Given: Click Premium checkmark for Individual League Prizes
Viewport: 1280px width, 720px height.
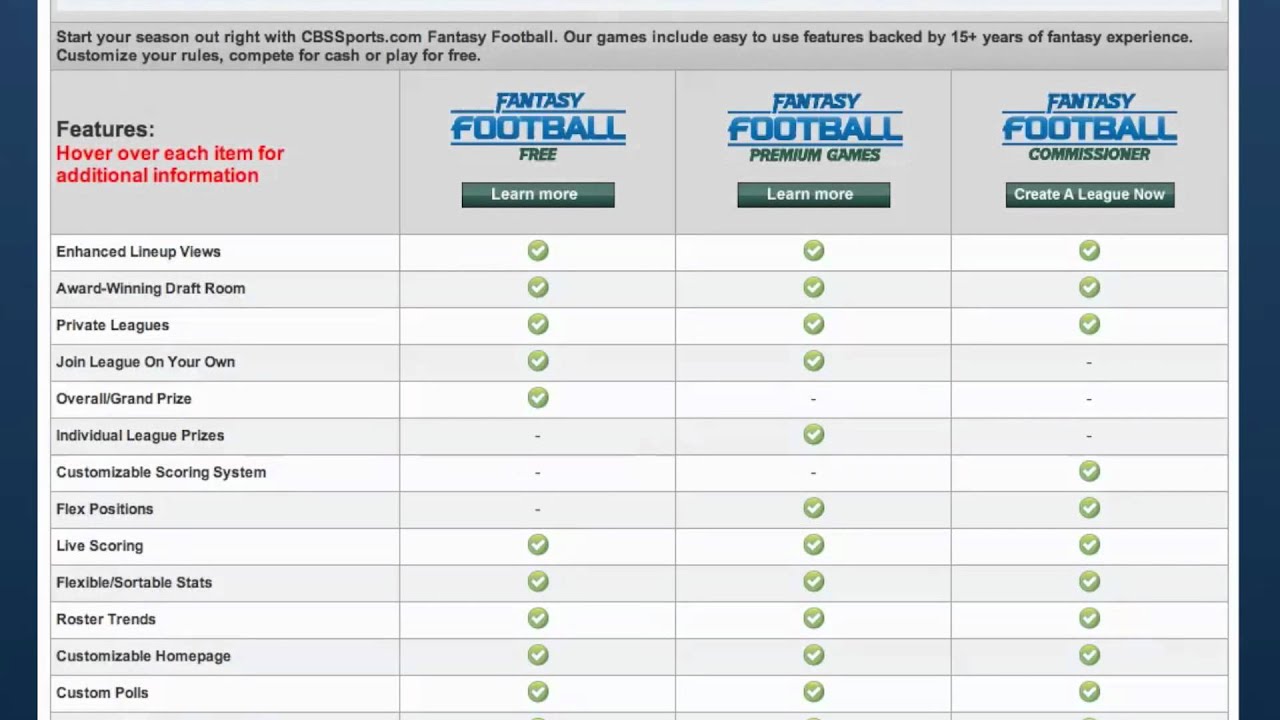Looking at the screenshot, I should pyautogui.click(x=814, y=435).
